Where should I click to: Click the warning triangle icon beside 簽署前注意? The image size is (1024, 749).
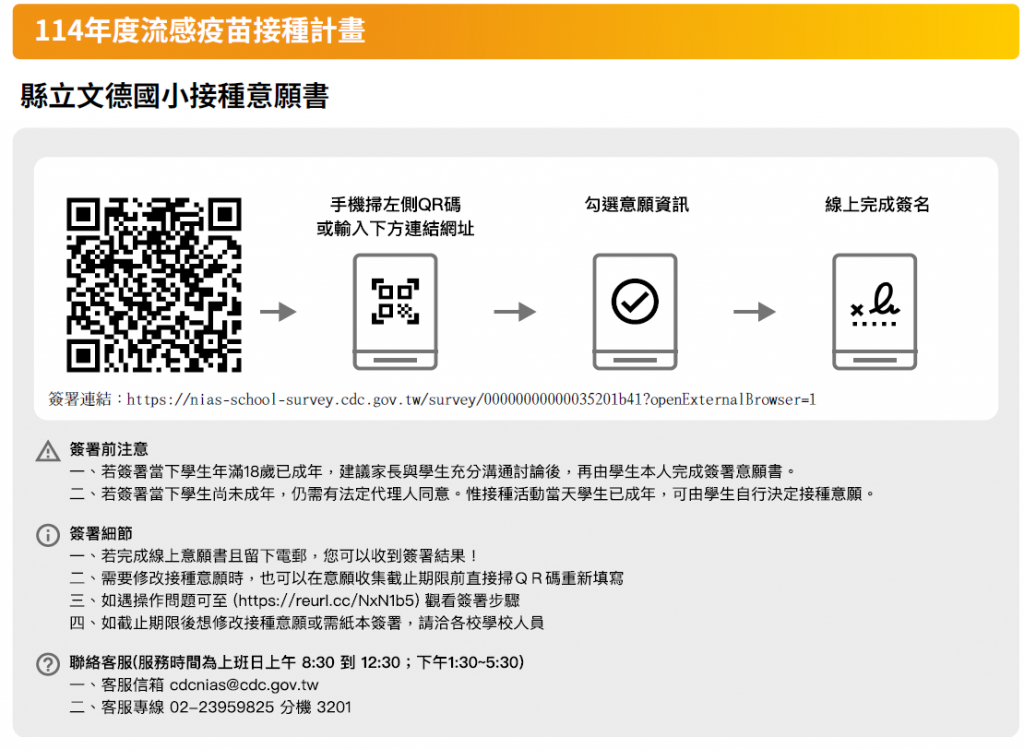[48, 451]
